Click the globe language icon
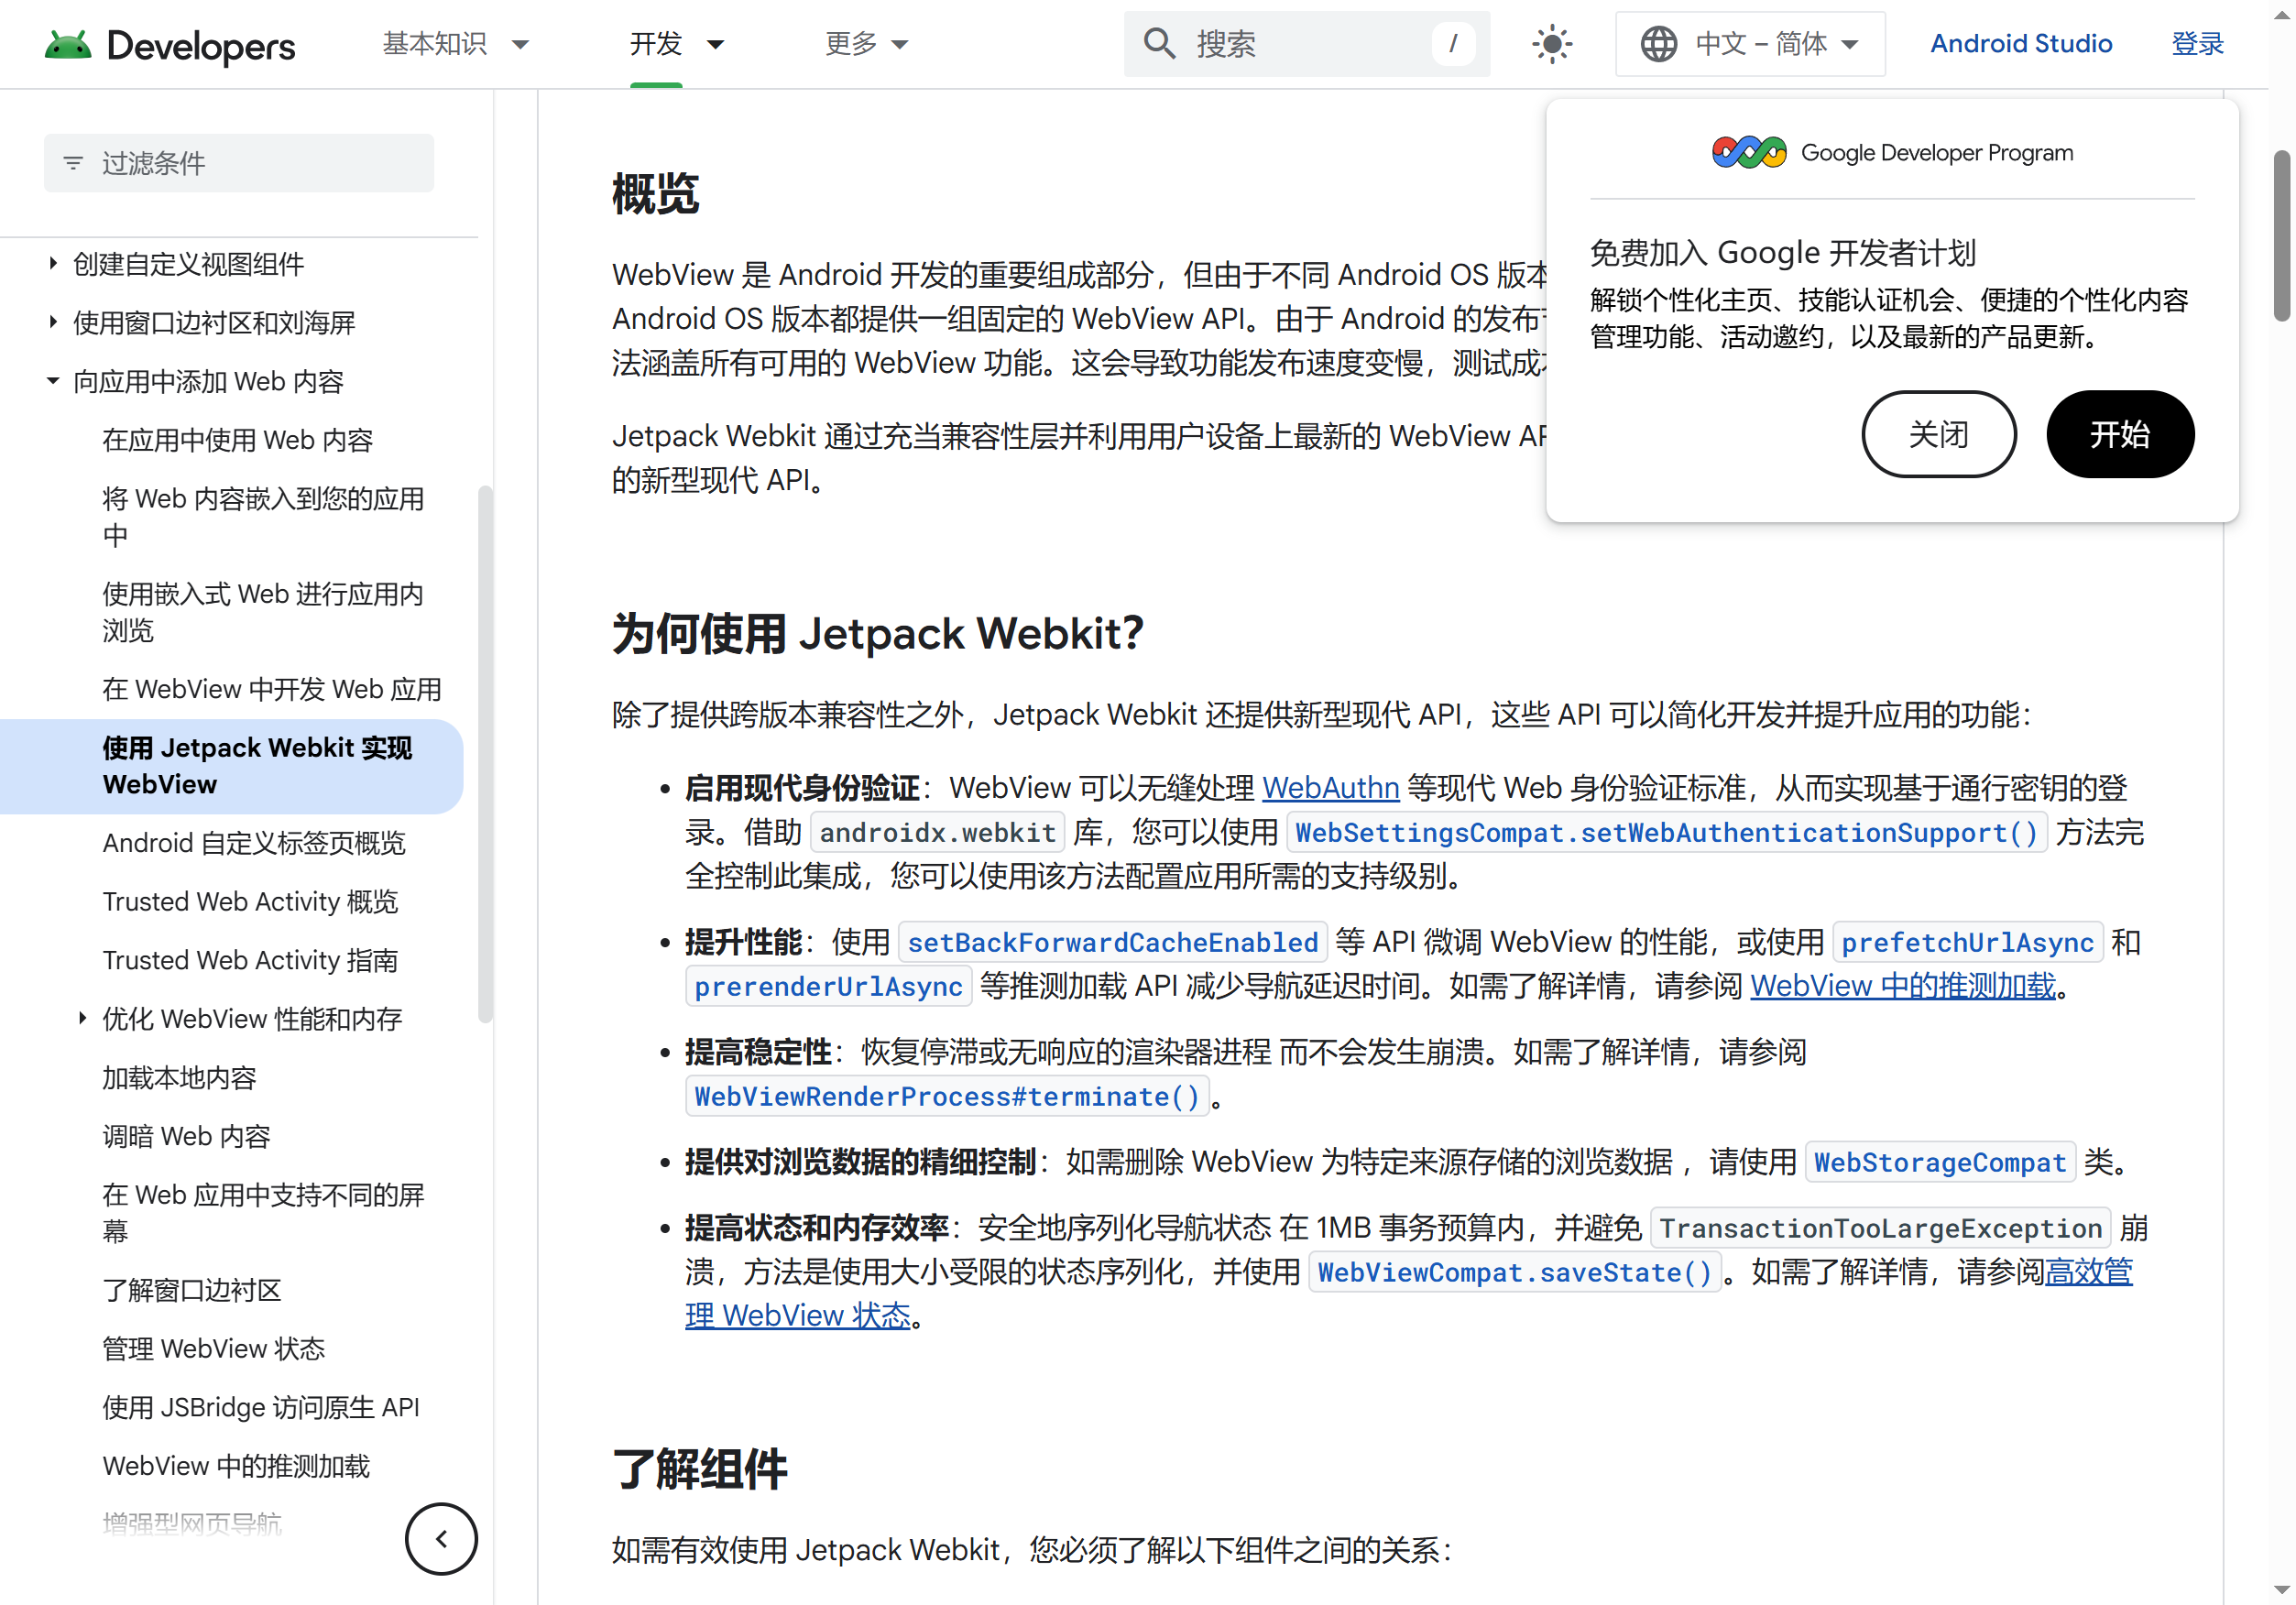This screenshot has width=2296, height=1605. (1659, 44)
